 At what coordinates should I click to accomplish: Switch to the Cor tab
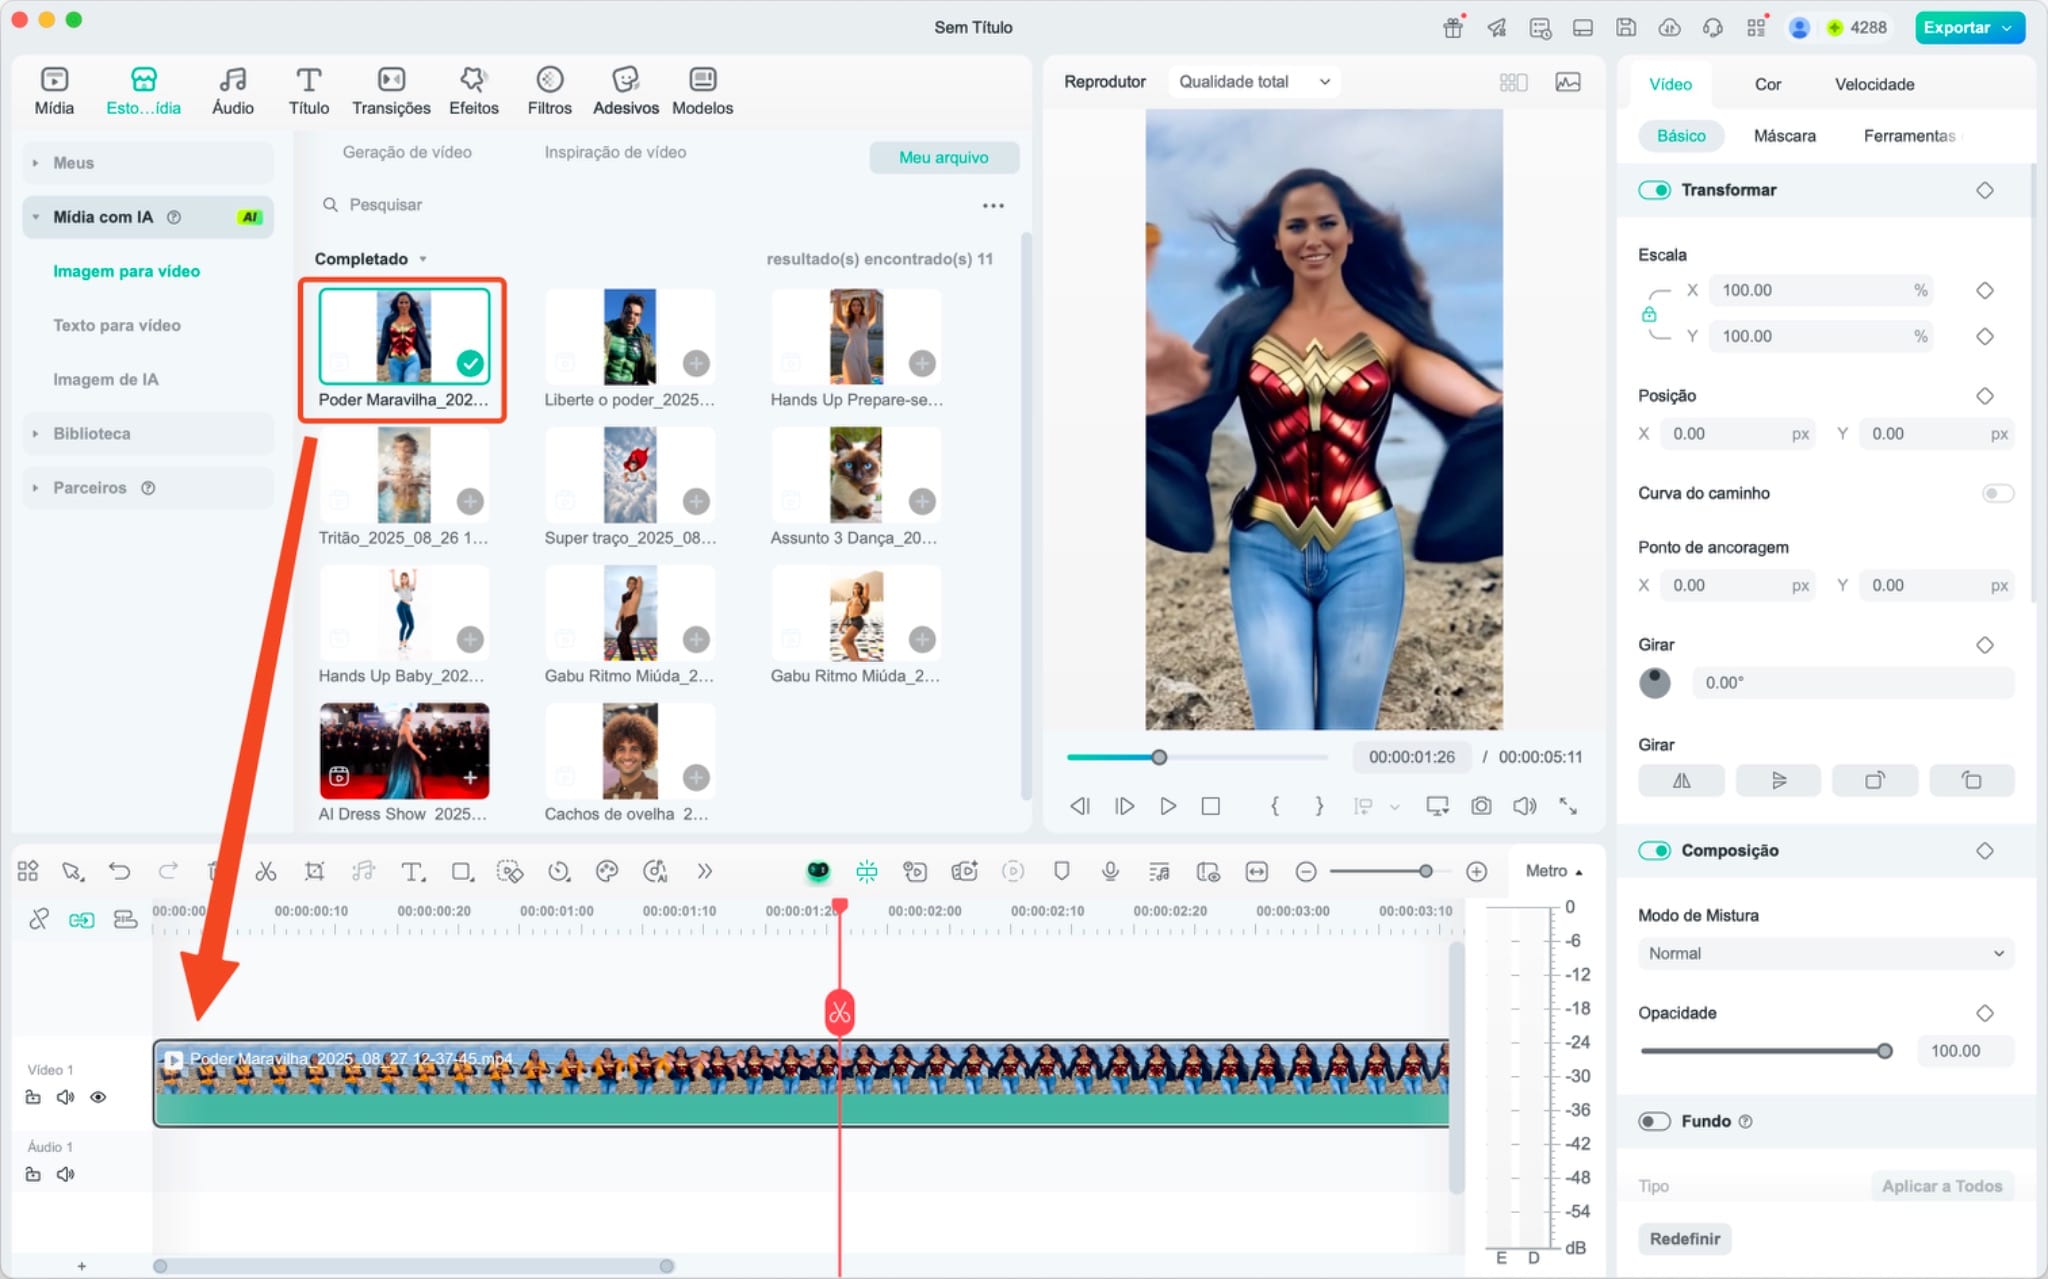pos(1767,84)
